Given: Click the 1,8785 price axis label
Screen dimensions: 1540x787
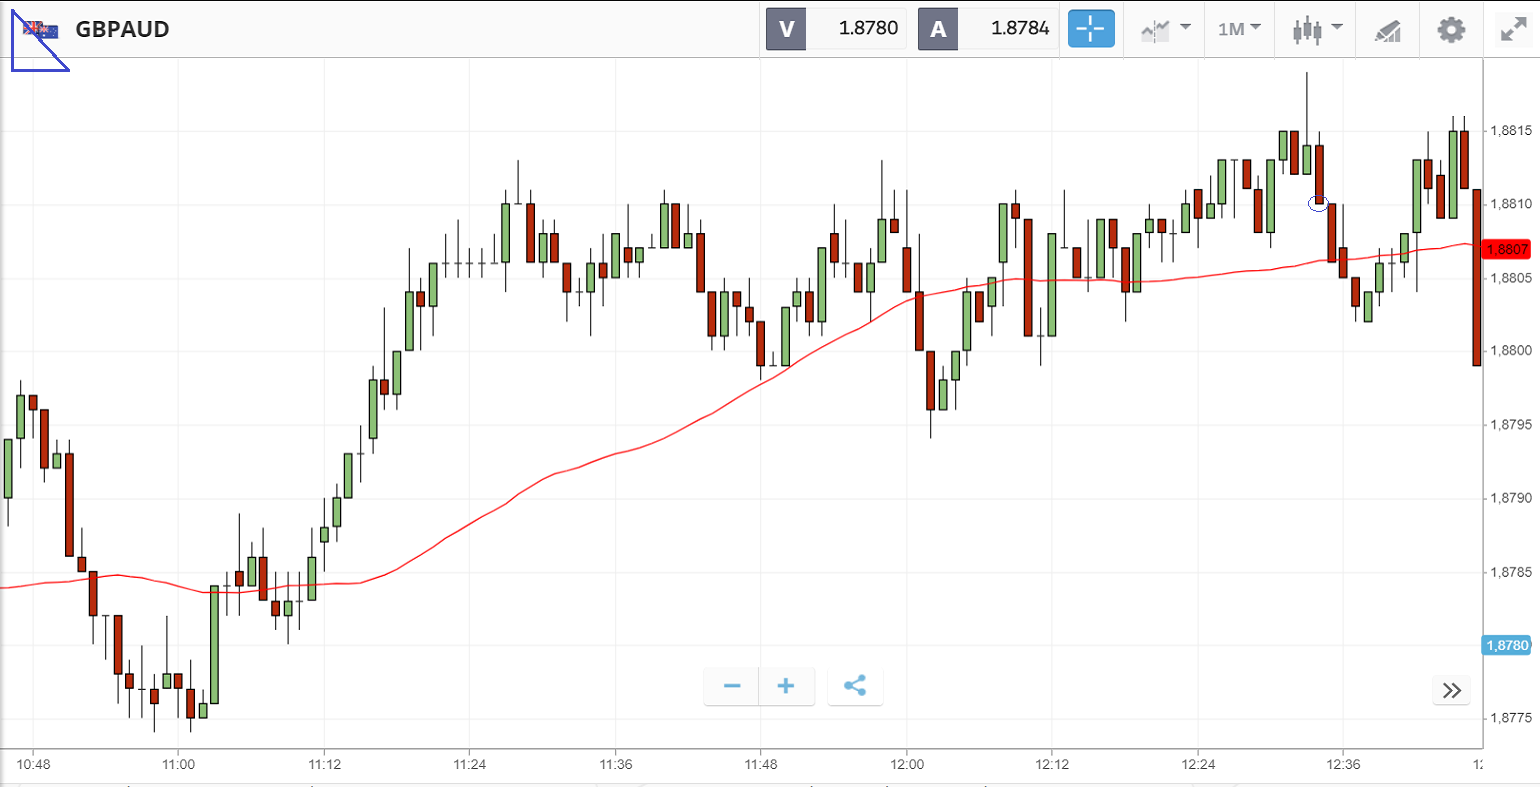Looking at the screenshot, I should [x=1510, y=572].
